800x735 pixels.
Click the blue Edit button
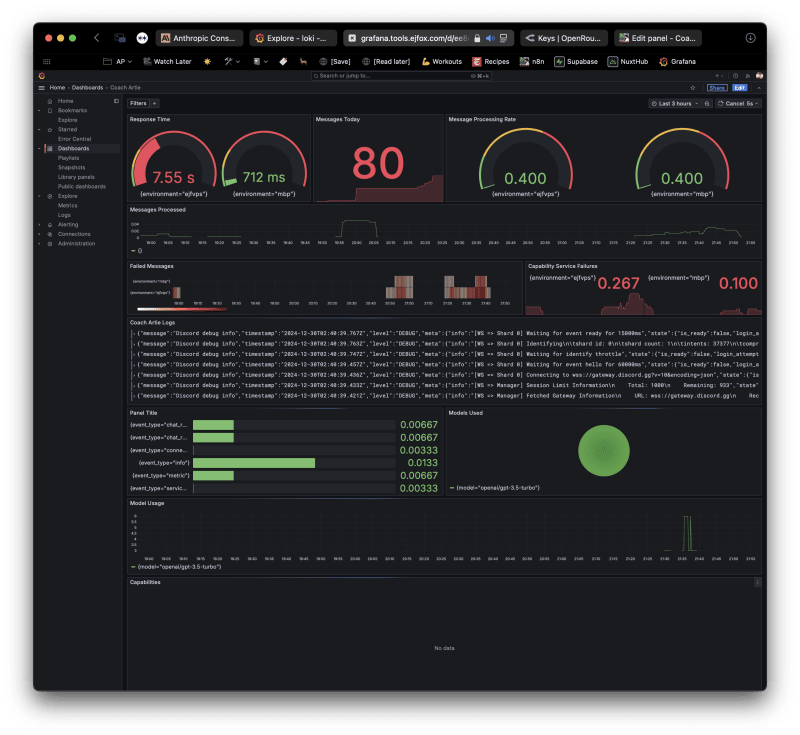tap(739, 88)
